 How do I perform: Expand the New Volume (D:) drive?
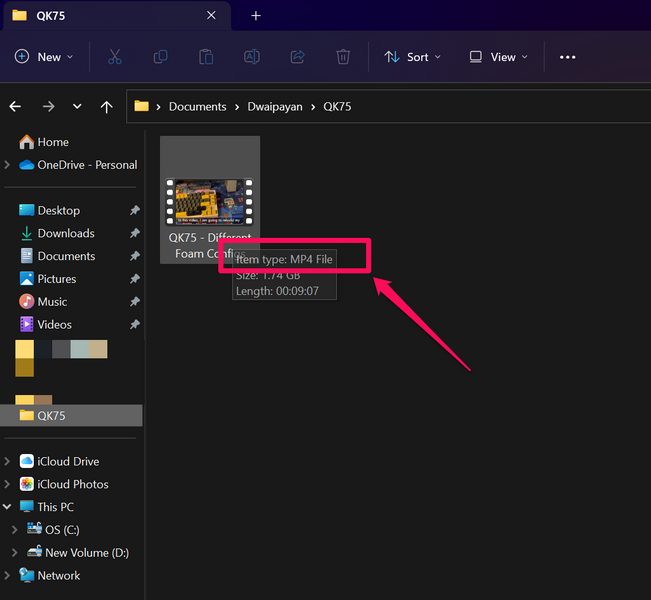tap(15, 553)
